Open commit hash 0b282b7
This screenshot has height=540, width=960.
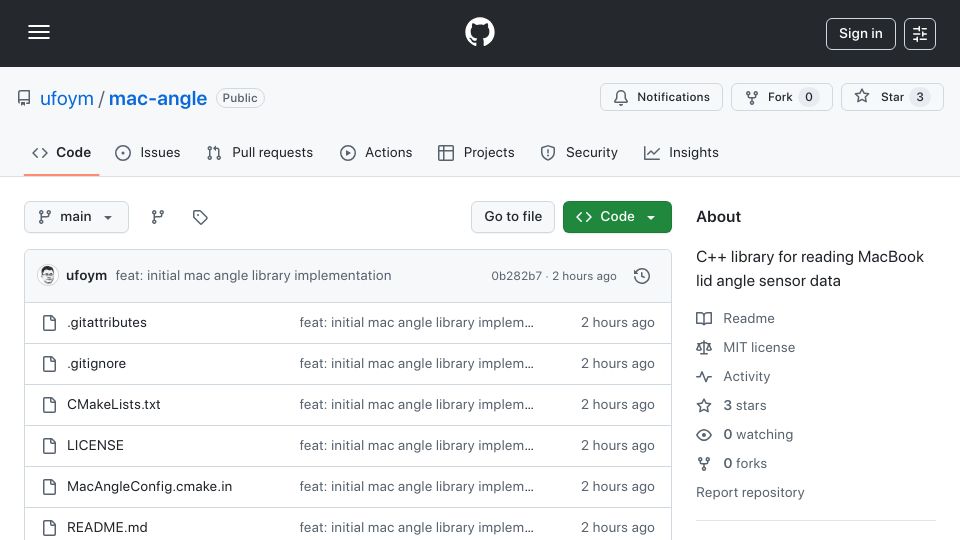(x=516, y=276)
